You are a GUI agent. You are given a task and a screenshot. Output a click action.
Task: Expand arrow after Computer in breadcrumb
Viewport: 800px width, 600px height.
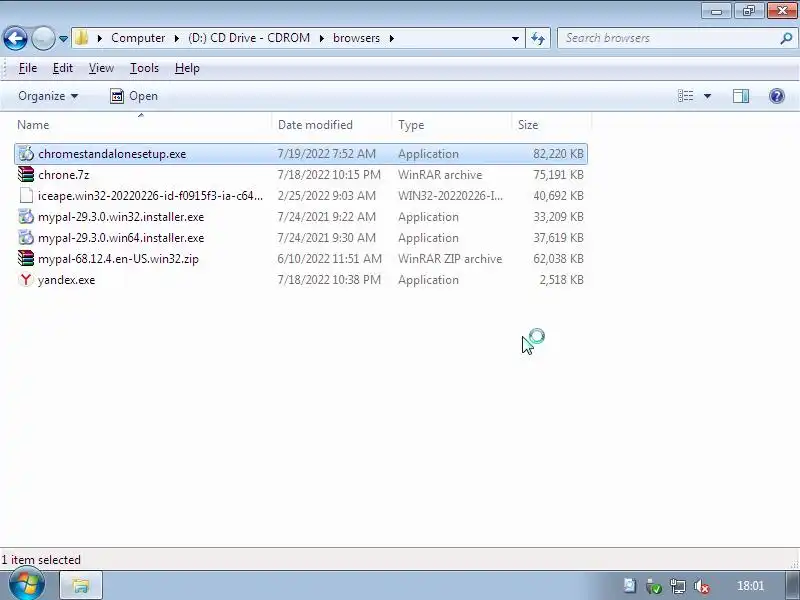(177, 38)
